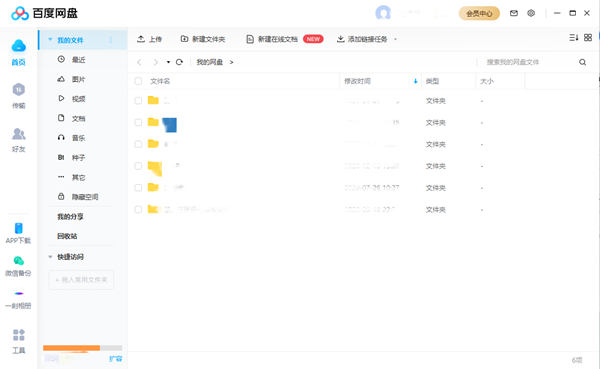
Task: Click the 上传 upload button
Action: point(150,39)
